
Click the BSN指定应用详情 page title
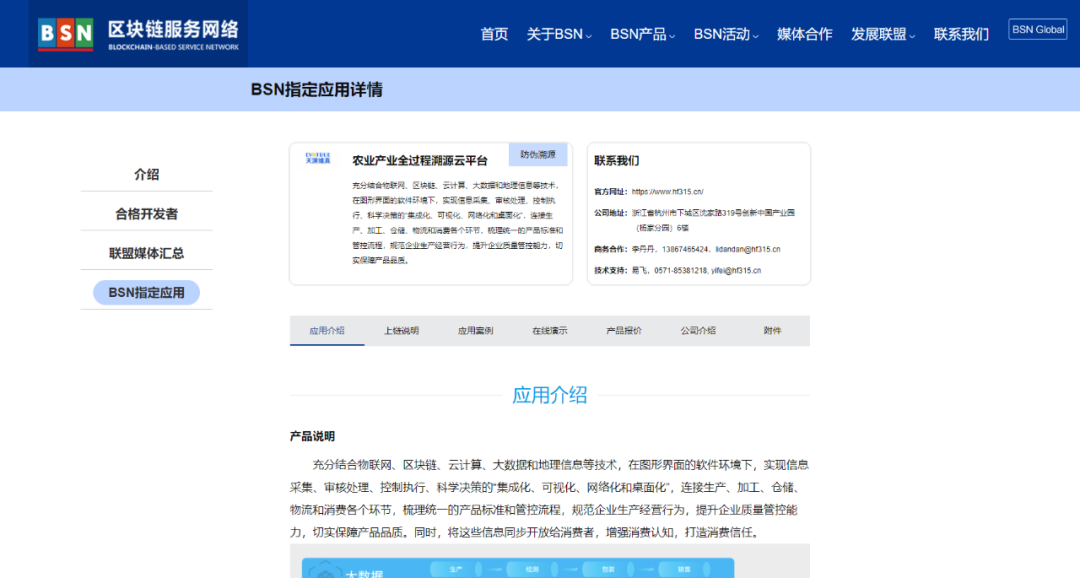point(317,90)
